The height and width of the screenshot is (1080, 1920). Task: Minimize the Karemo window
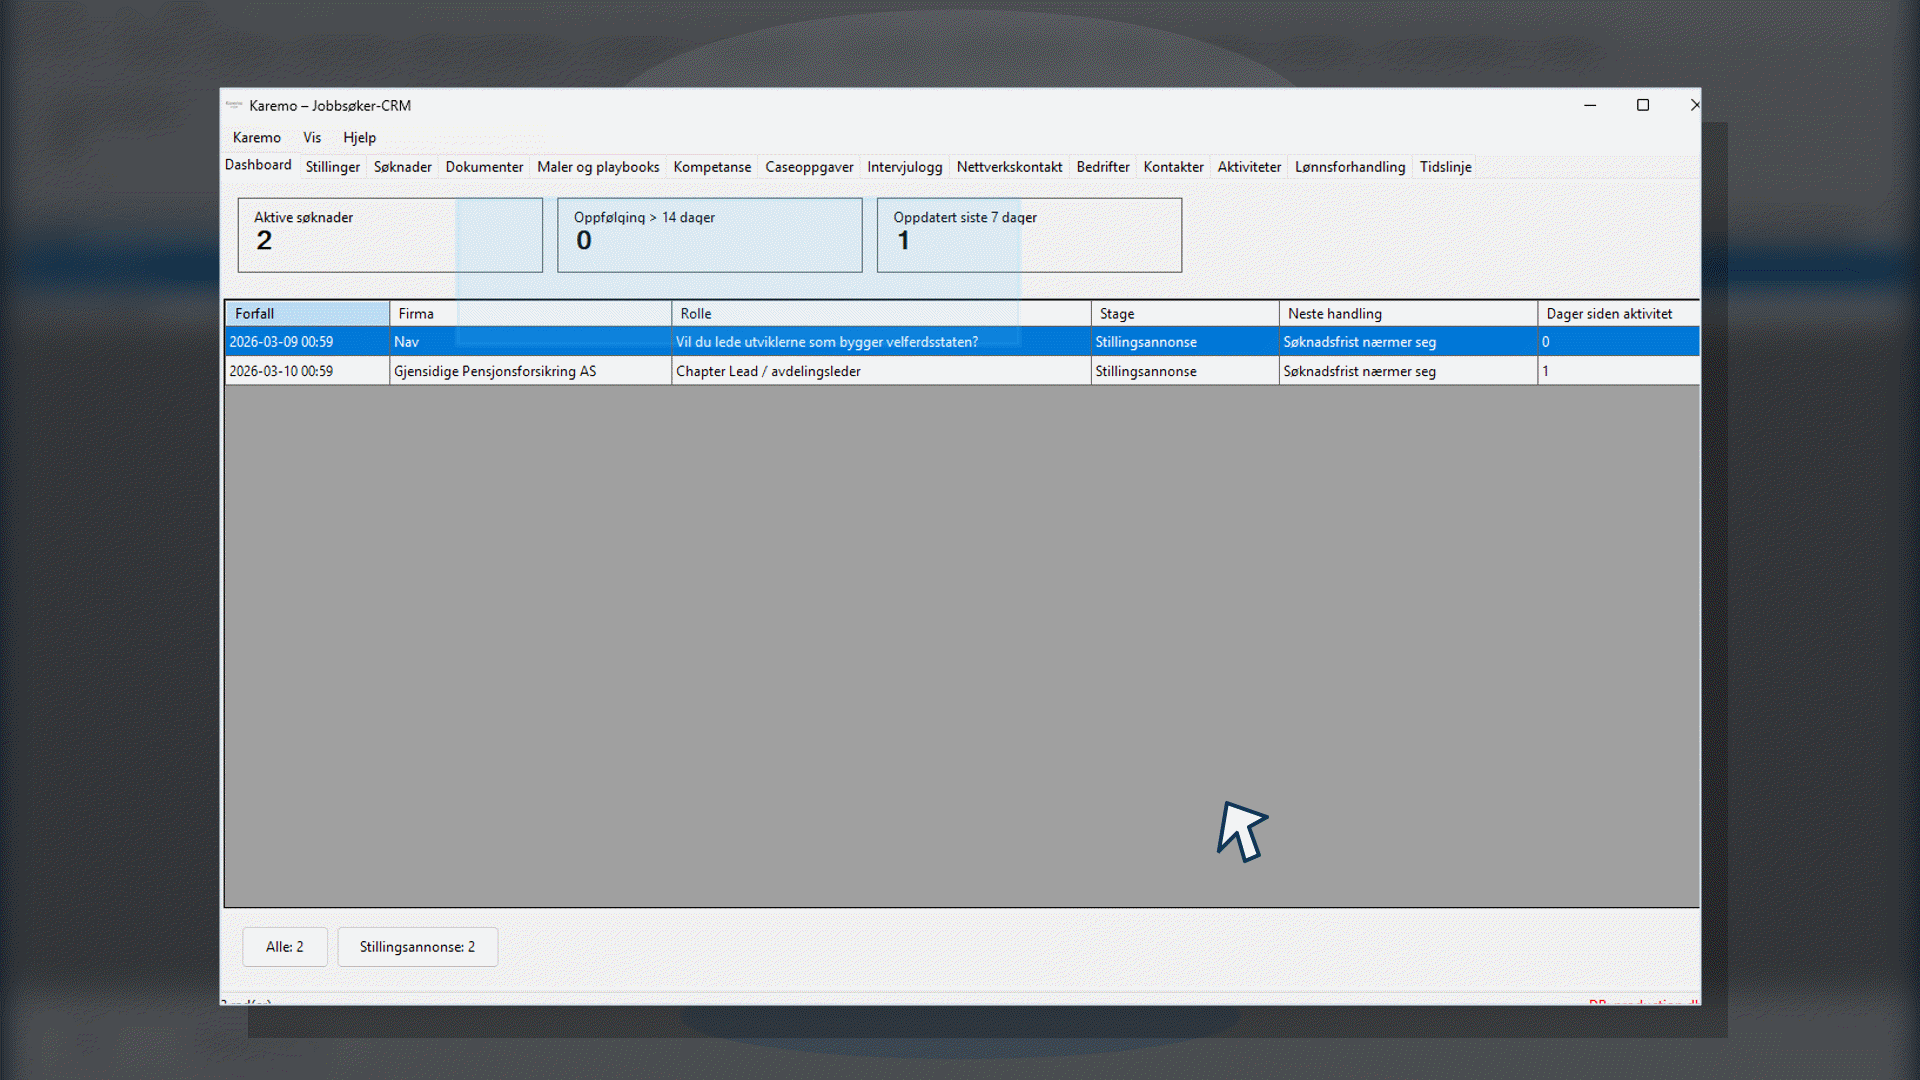coord(1590,105)
